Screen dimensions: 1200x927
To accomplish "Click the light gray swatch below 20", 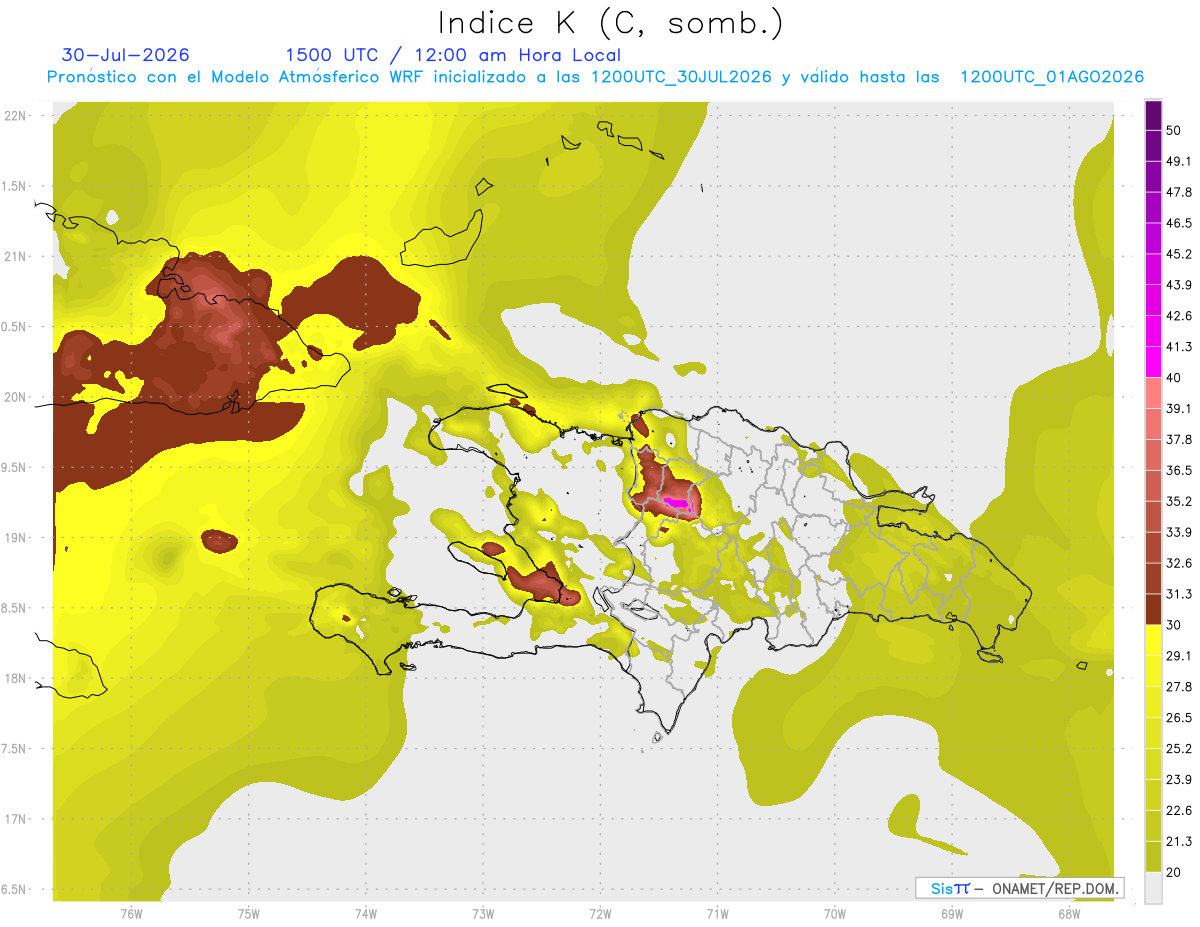I will 1153,889.
